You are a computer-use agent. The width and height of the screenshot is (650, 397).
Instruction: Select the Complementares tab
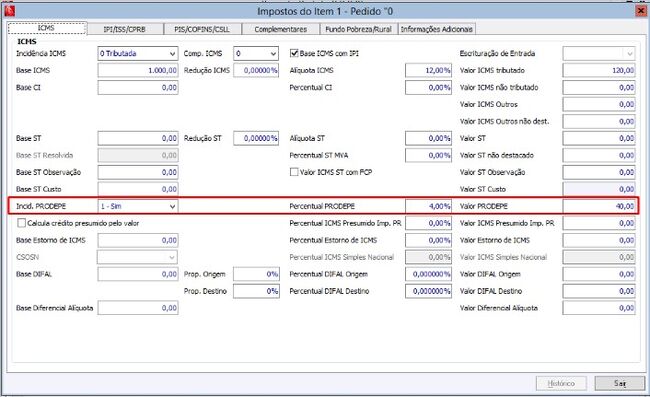point(281,29)
